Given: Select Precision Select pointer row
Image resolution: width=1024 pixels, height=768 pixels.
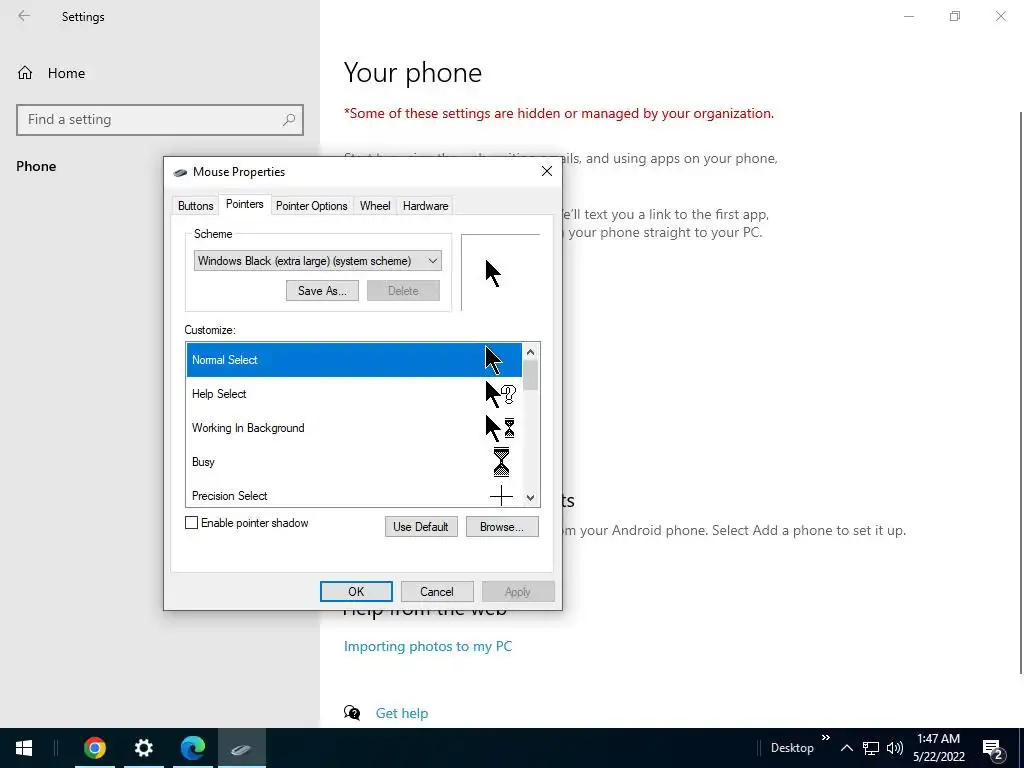Looking at the screenshot, I should point(354,495).
